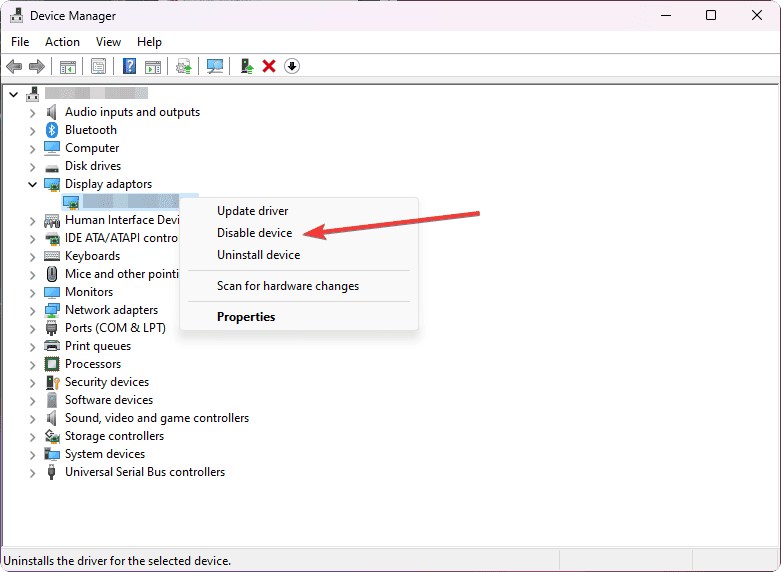Screen dimensions: 781x572
Task: Click the Properties sheet toolbar icon
Action: [x=99, y=66]
